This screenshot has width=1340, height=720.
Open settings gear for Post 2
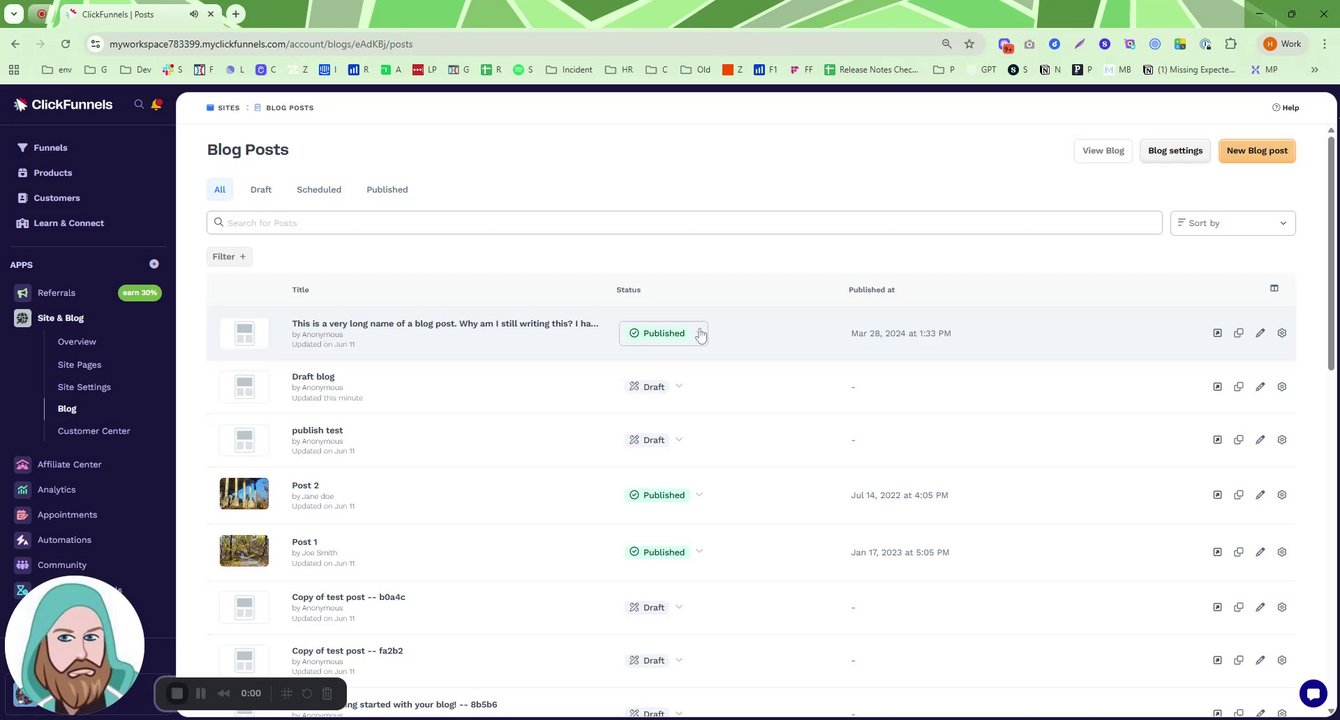[x=1282, y=495]
